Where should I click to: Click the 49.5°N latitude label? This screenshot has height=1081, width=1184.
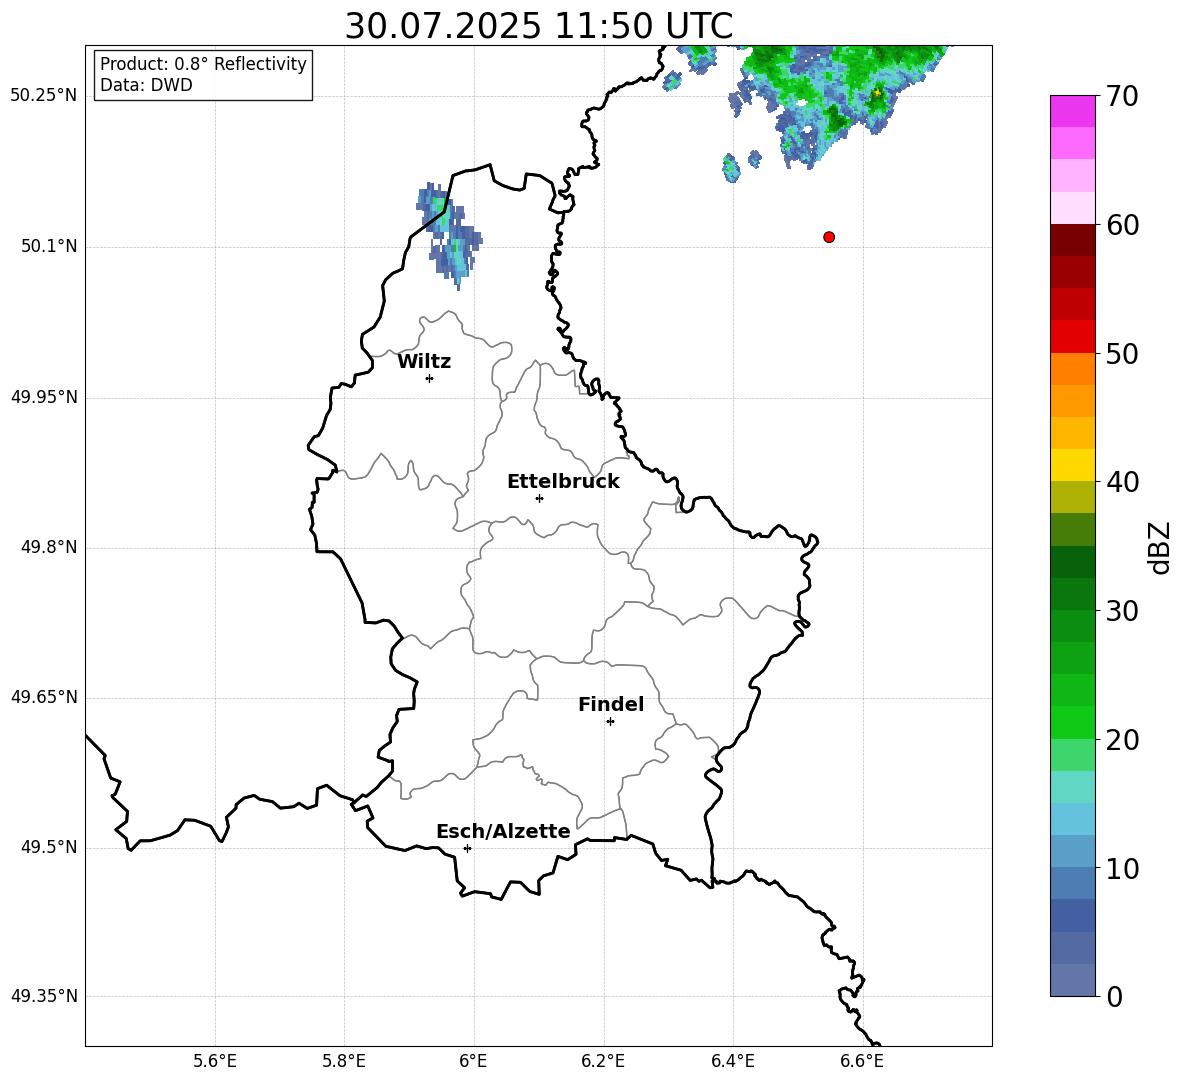[49, 847]
